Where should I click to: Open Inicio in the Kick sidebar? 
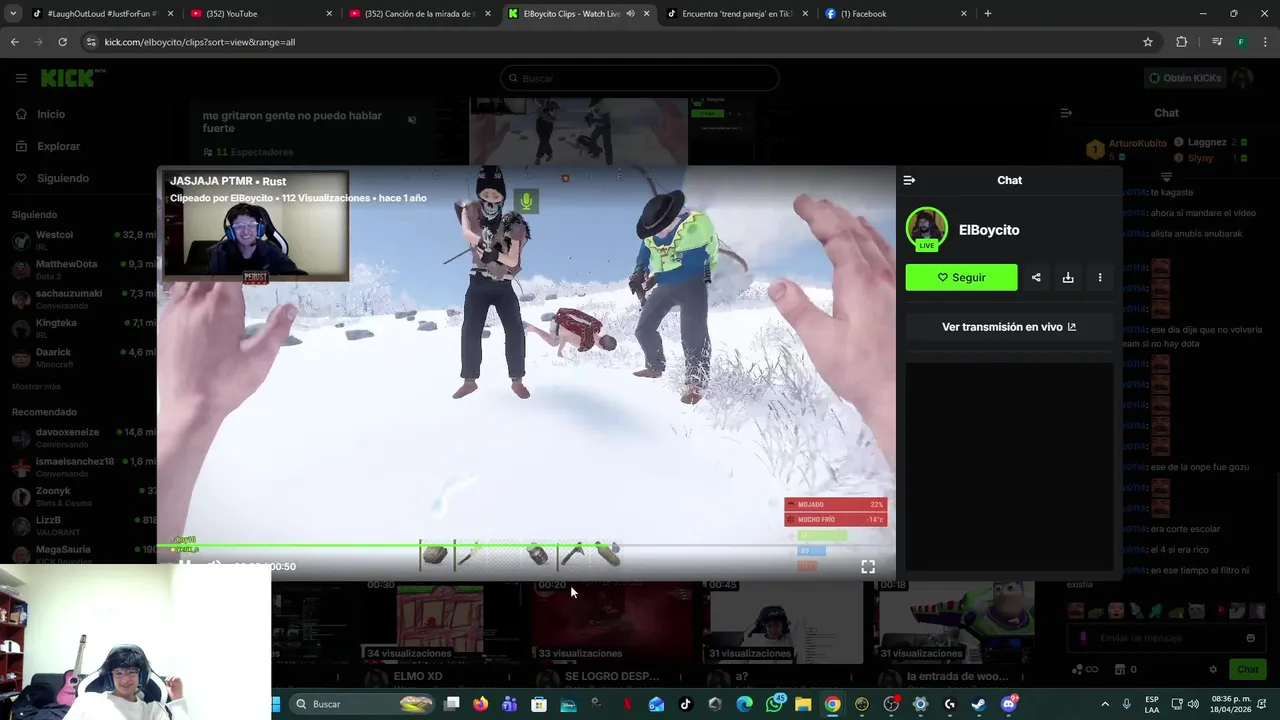(x=40, y=114)
